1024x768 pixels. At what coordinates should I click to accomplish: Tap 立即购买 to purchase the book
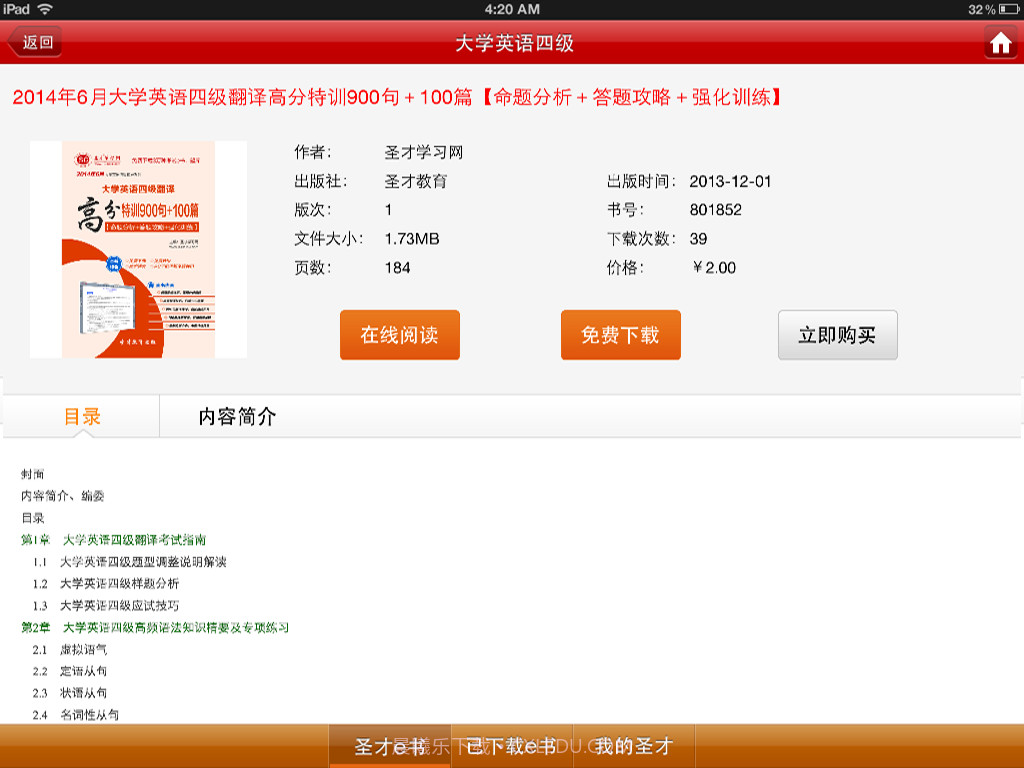tap(837, 335)
